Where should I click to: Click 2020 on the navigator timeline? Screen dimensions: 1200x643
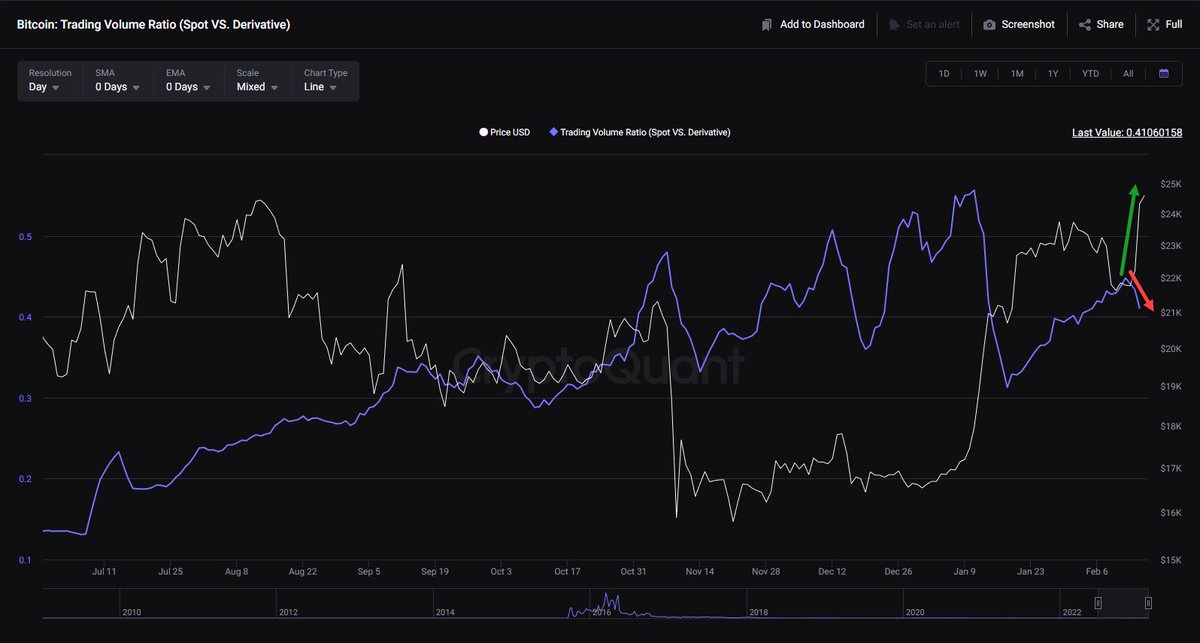click(x=915, y=611)
